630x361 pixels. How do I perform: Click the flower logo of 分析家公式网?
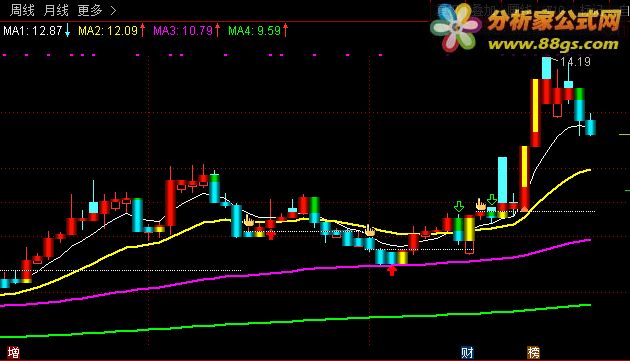click(x=456, y=27)
